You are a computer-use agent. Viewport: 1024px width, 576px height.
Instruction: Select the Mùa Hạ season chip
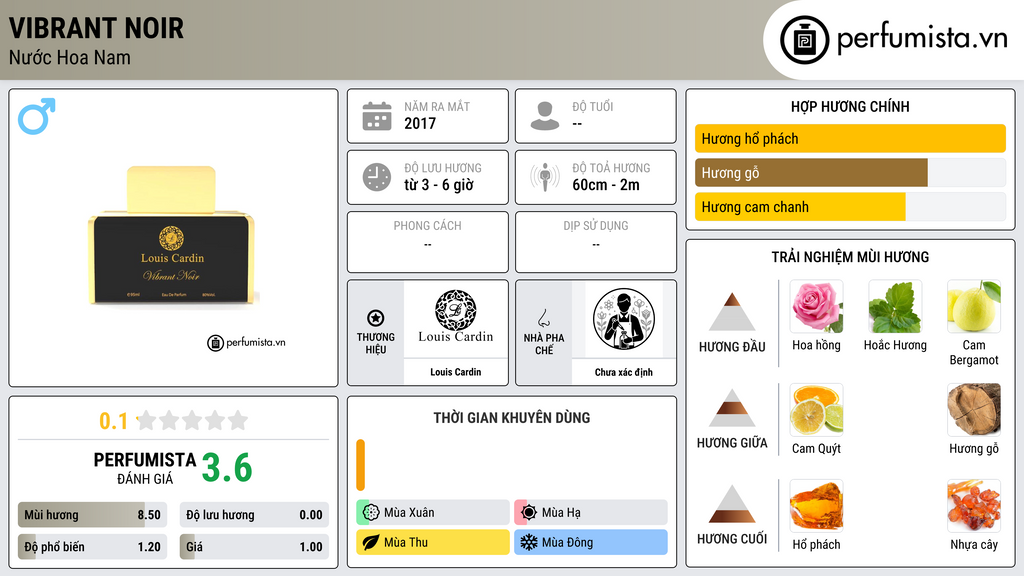point(590,513)
